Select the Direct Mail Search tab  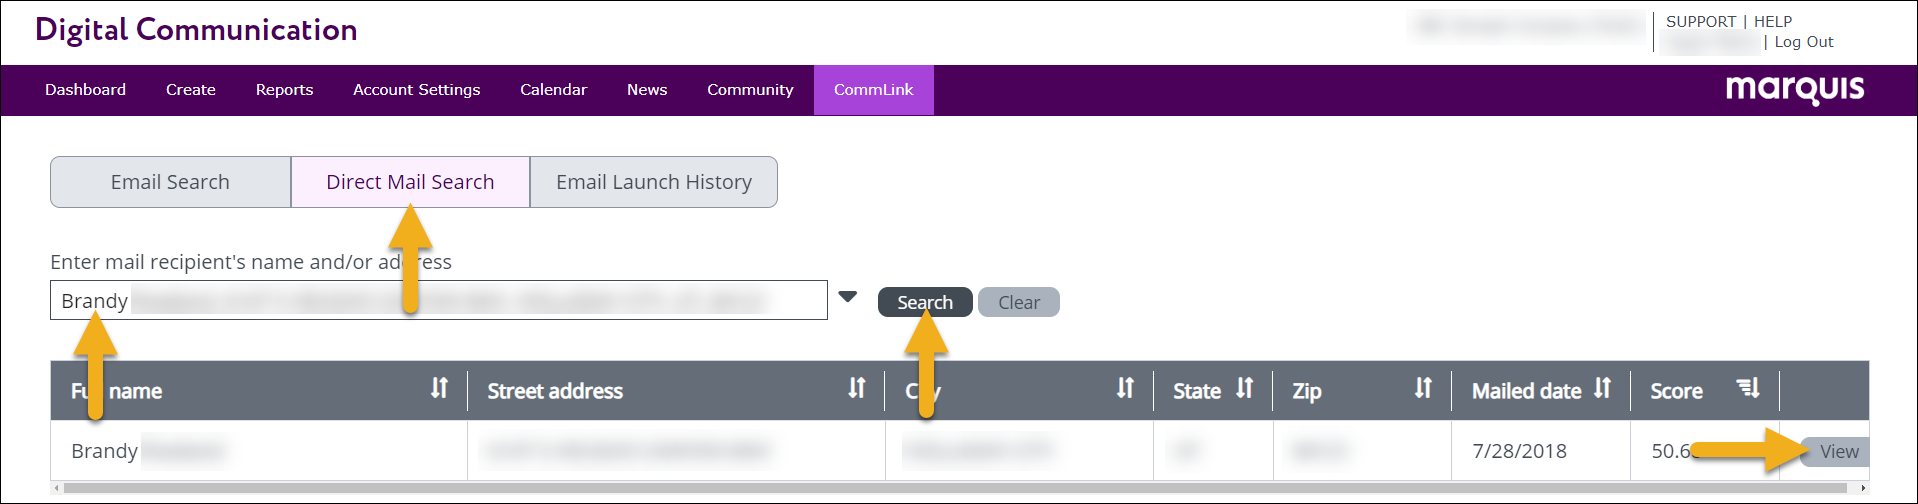(x=410, y=182)
